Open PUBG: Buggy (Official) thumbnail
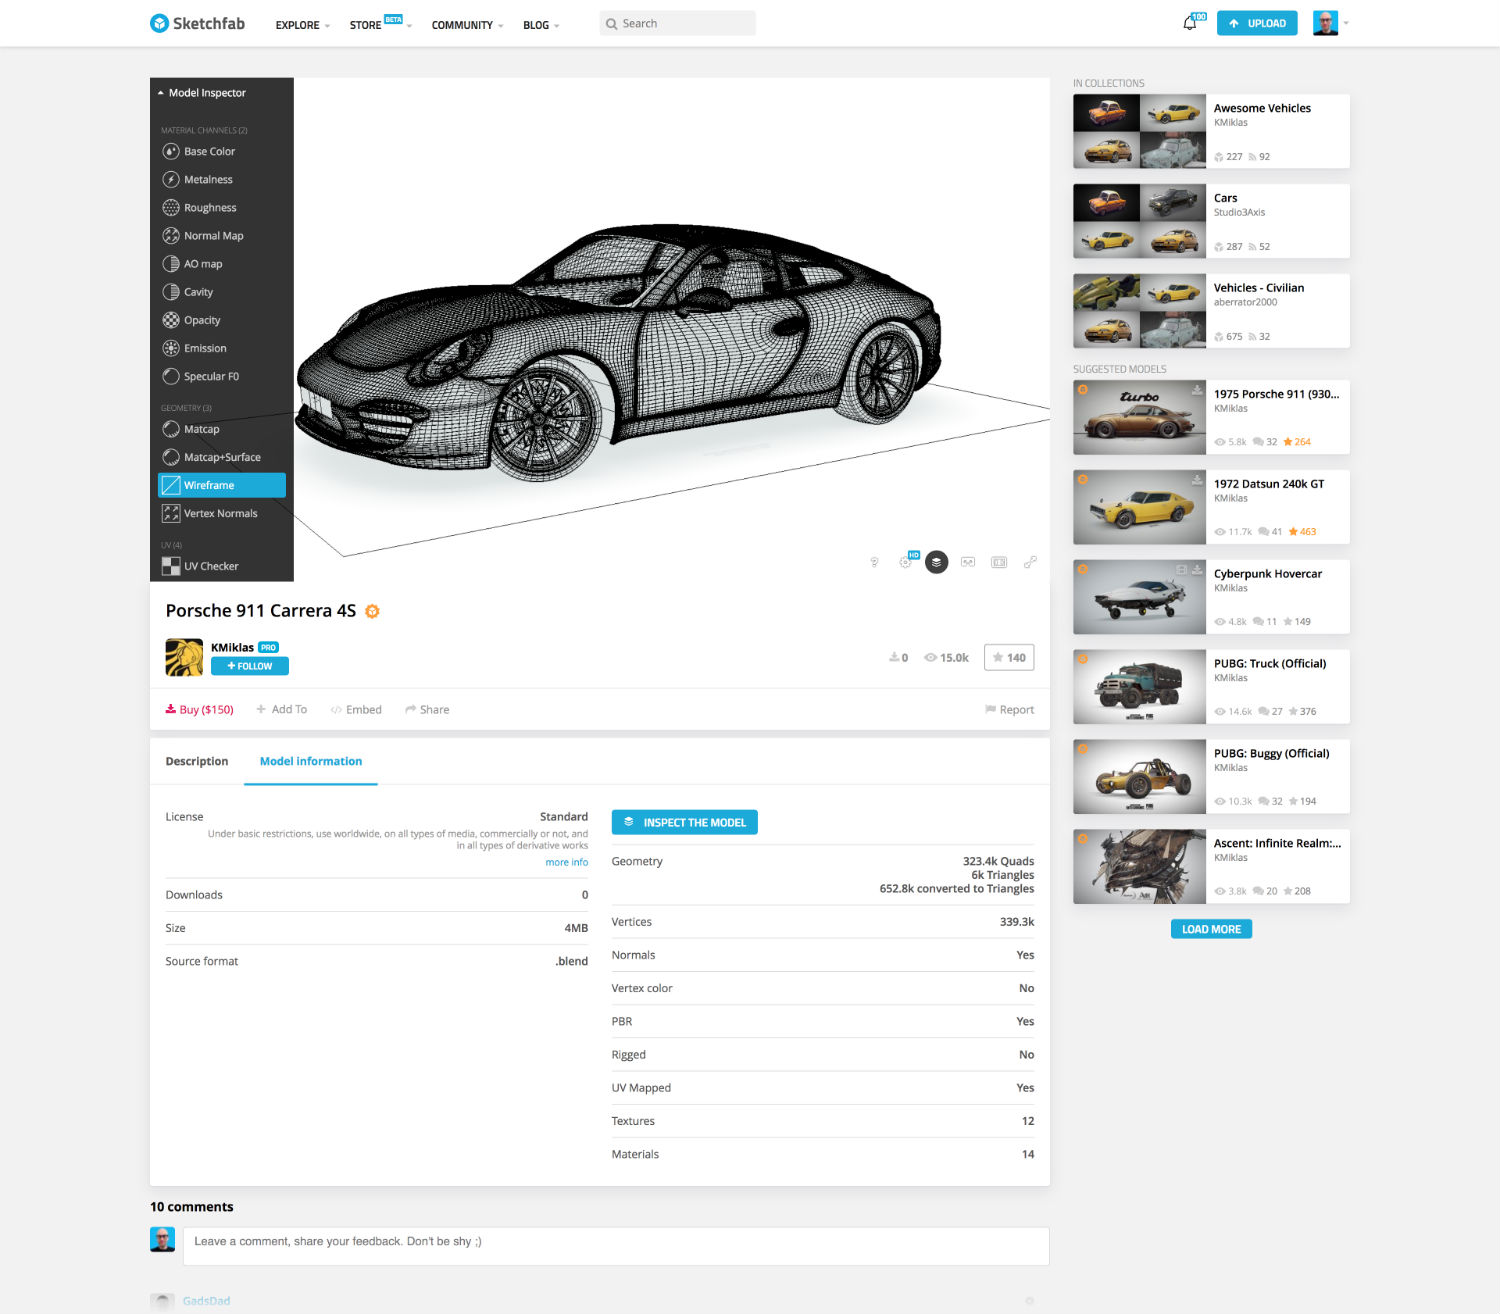Image resolution: width=1500 pixels, height=1314 pixels. tap(1139, 777)
